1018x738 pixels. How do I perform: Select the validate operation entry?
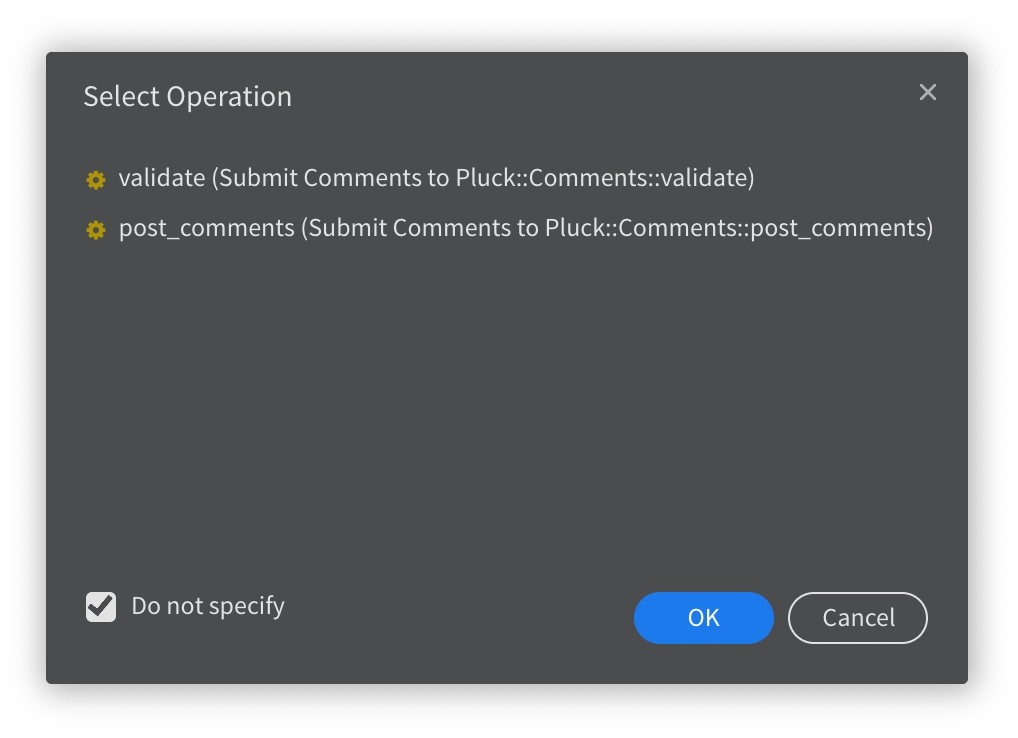[436, 179]
